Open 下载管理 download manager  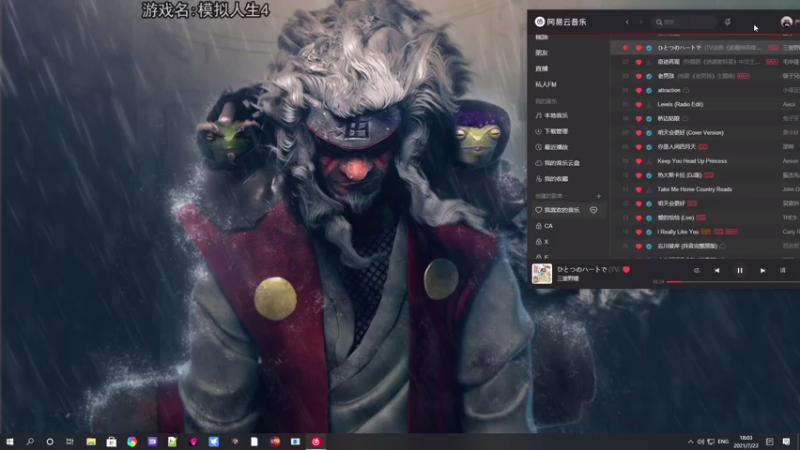point(552,131)
